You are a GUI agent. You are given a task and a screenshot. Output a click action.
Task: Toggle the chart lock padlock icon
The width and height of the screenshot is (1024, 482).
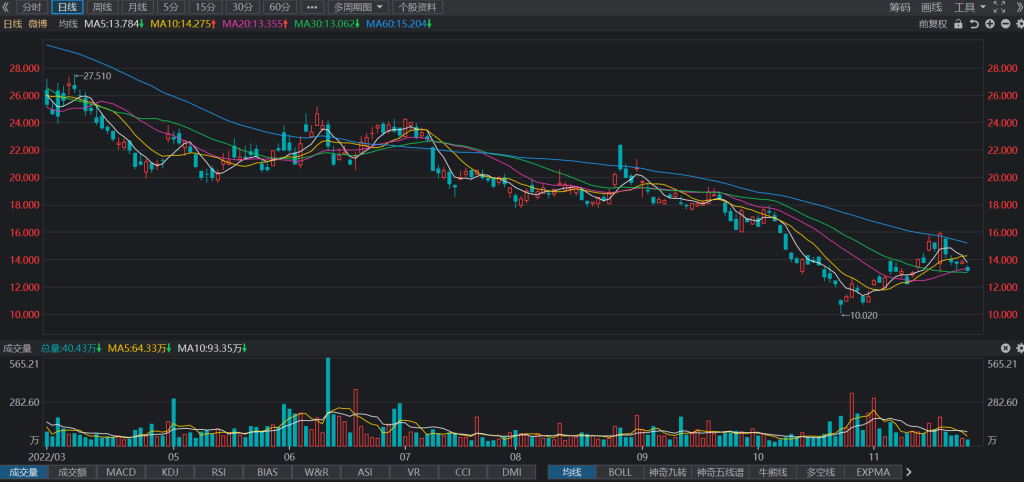click(x=958, y=24)
